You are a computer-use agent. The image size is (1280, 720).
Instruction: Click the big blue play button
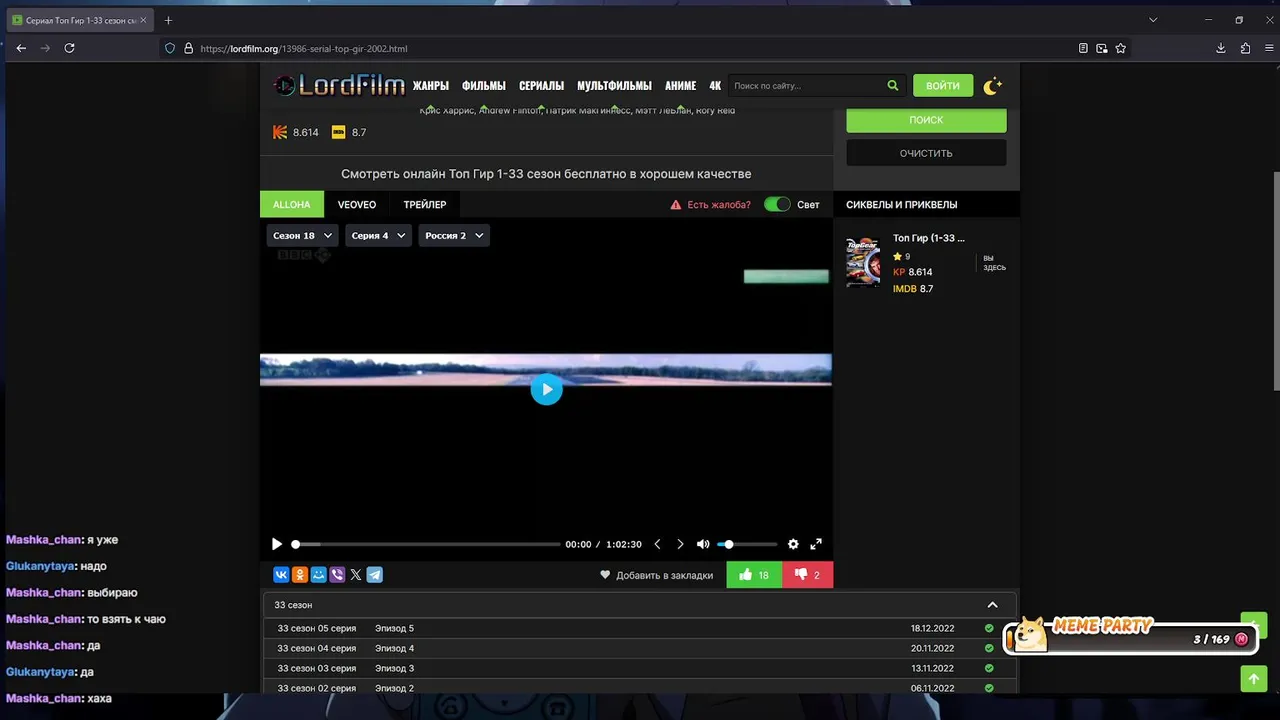coord(546,389)
